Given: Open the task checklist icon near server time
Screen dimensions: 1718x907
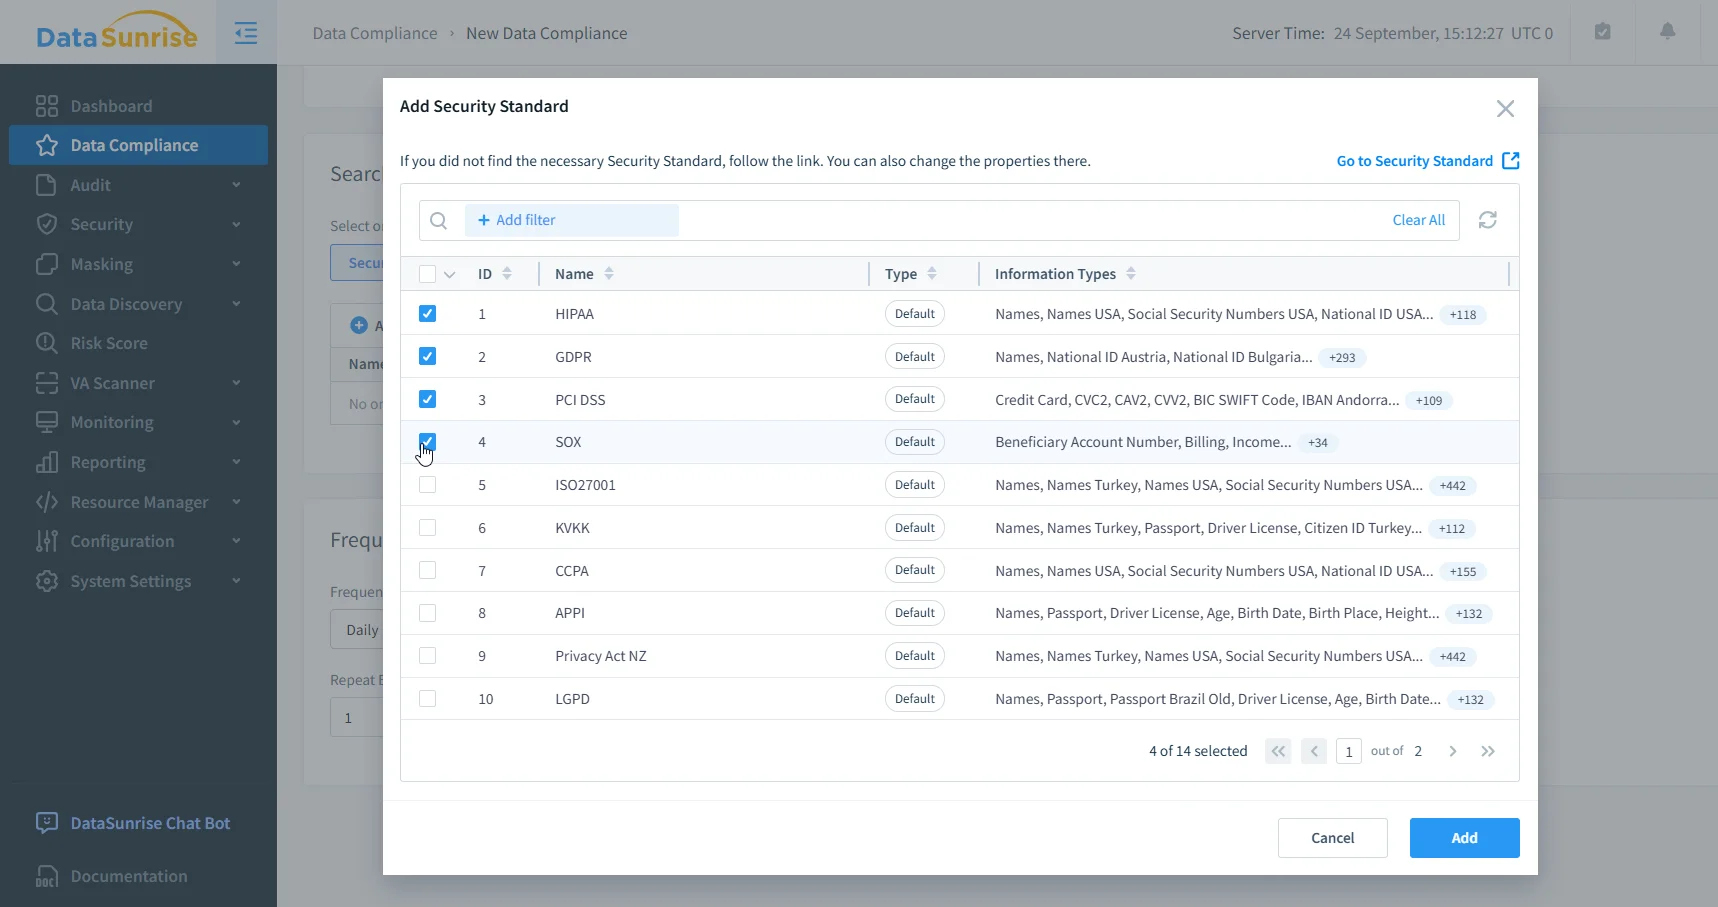Looking at the screenshot, I should tap(1602, 31).
